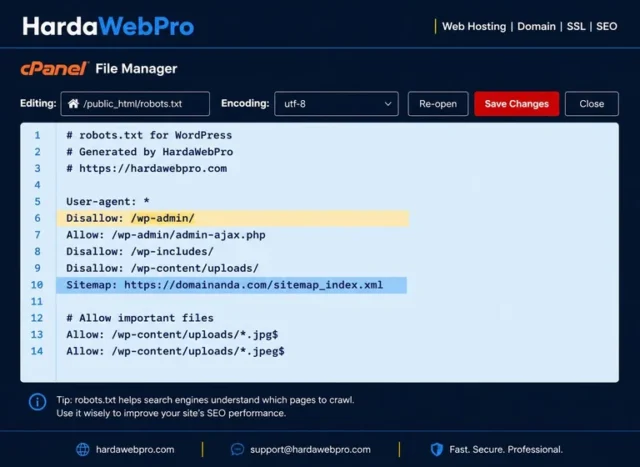Click line number 4 in gutter
This screenshot has width=640, height=467.
coord(37,185)
